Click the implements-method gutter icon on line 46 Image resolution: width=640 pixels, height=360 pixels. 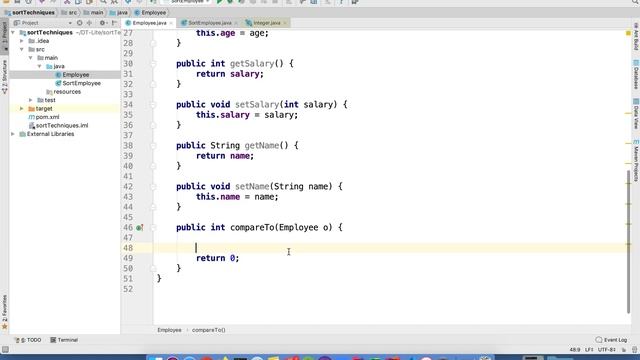pos(139,228)
